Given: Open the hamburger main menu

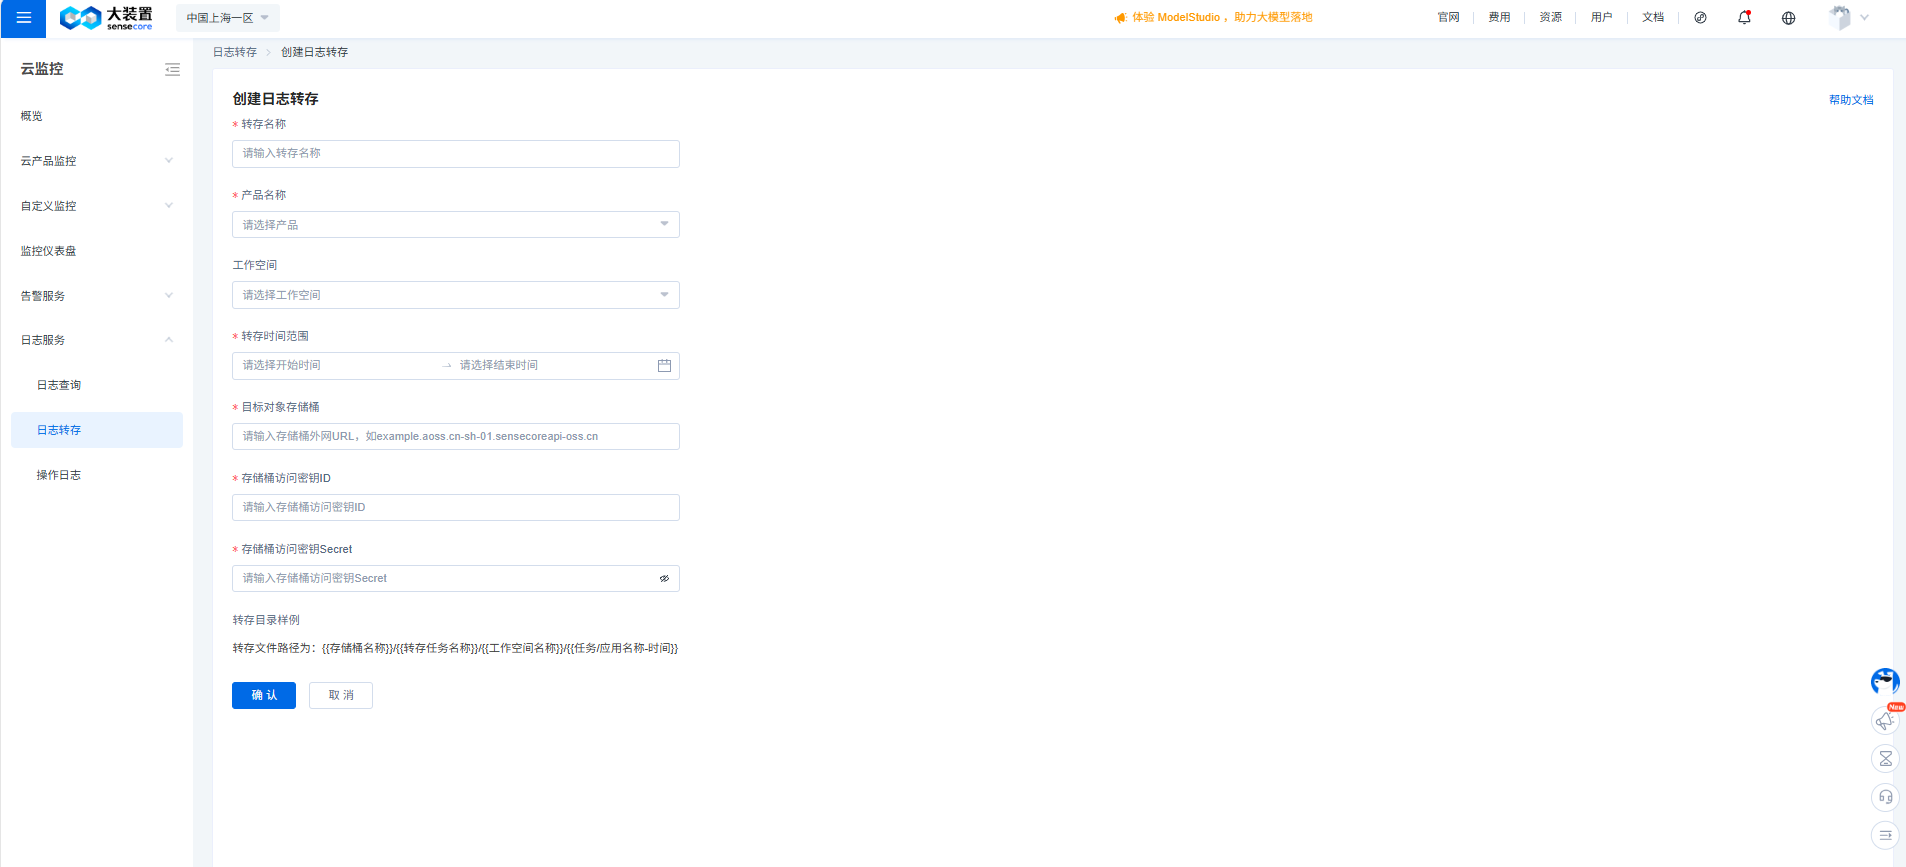Looking at the screenshot, I should coord(23,18).
